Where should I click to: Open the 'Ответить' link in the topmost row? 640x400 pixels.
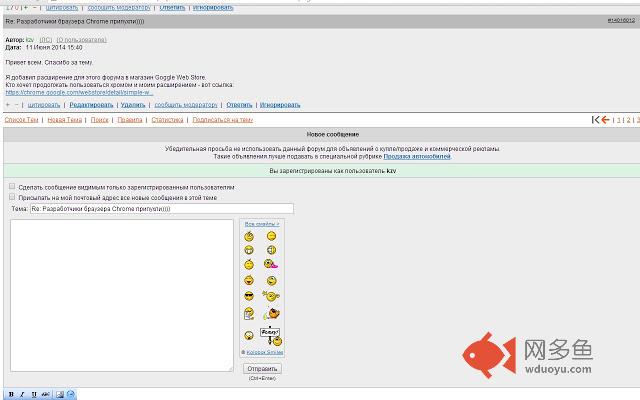(172, 7)
